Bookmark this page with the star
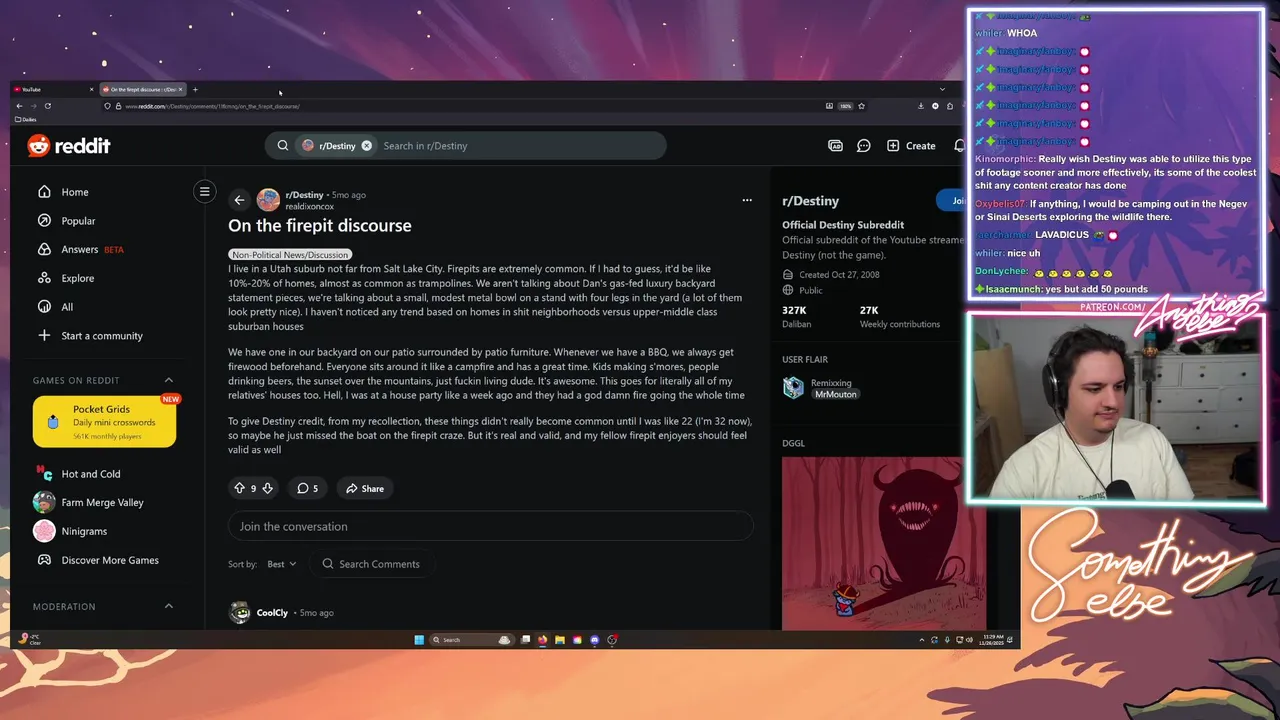This screenshot has width=1280, height=720. (861, 106)
